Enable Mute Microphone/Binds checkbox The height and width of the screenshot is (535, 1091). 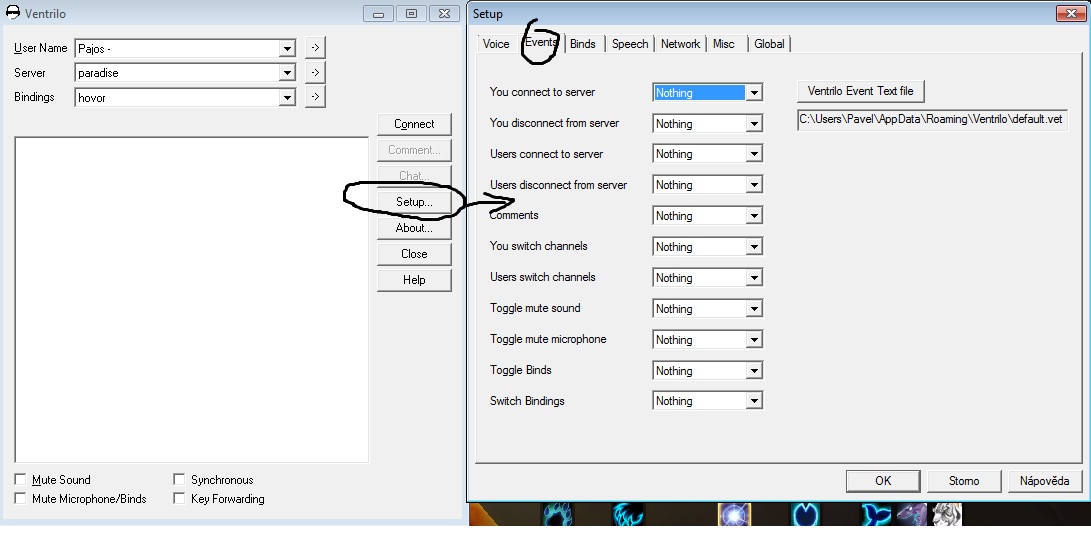pyautogui.click(x=20, y=498)
